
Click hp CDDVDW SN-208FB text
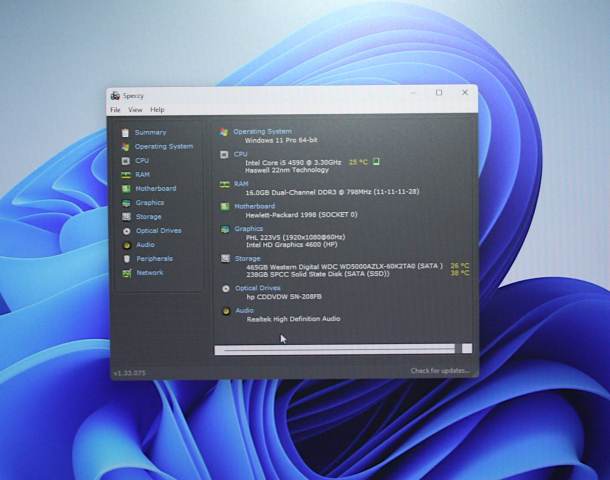tap(284, 297)
